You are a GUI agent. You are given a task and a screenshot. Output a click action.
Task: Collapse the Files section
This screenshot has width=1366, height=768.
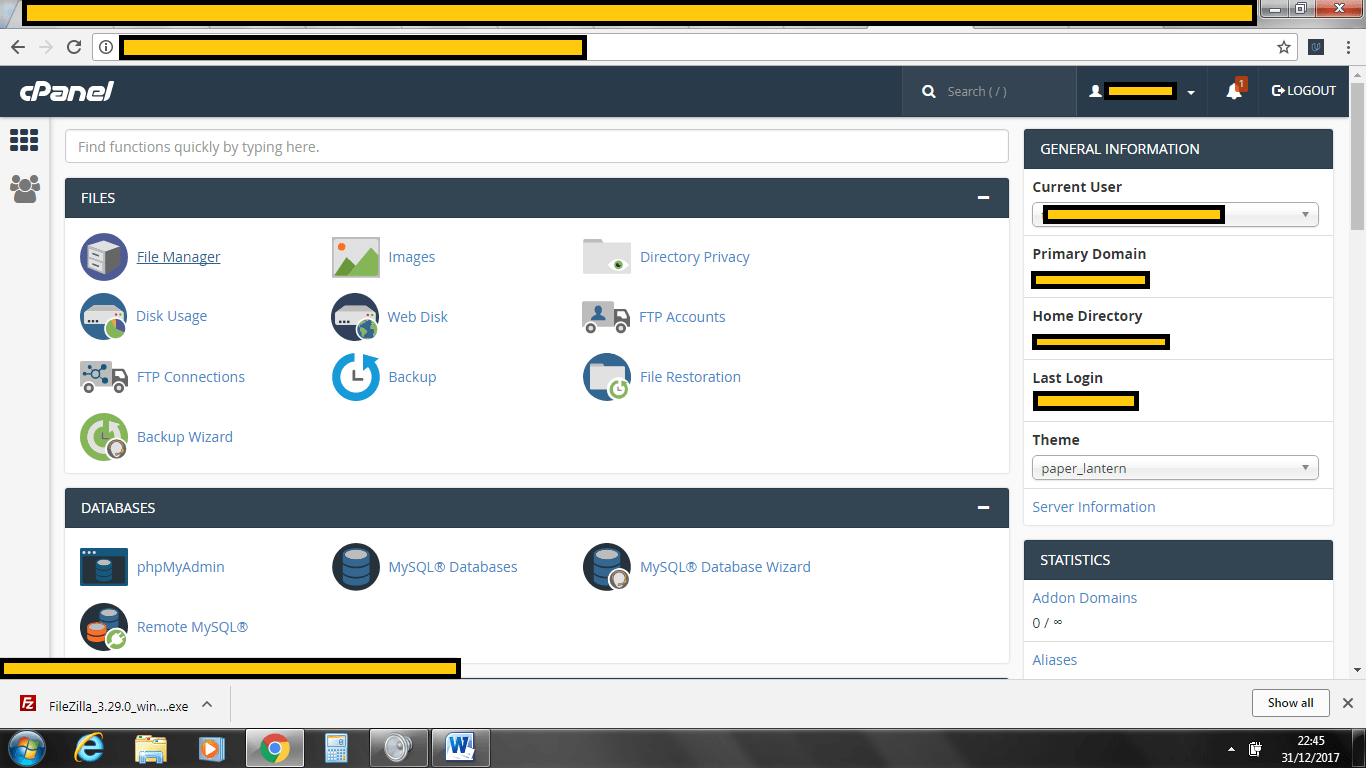pyautogui.click(x=983, y=198)
